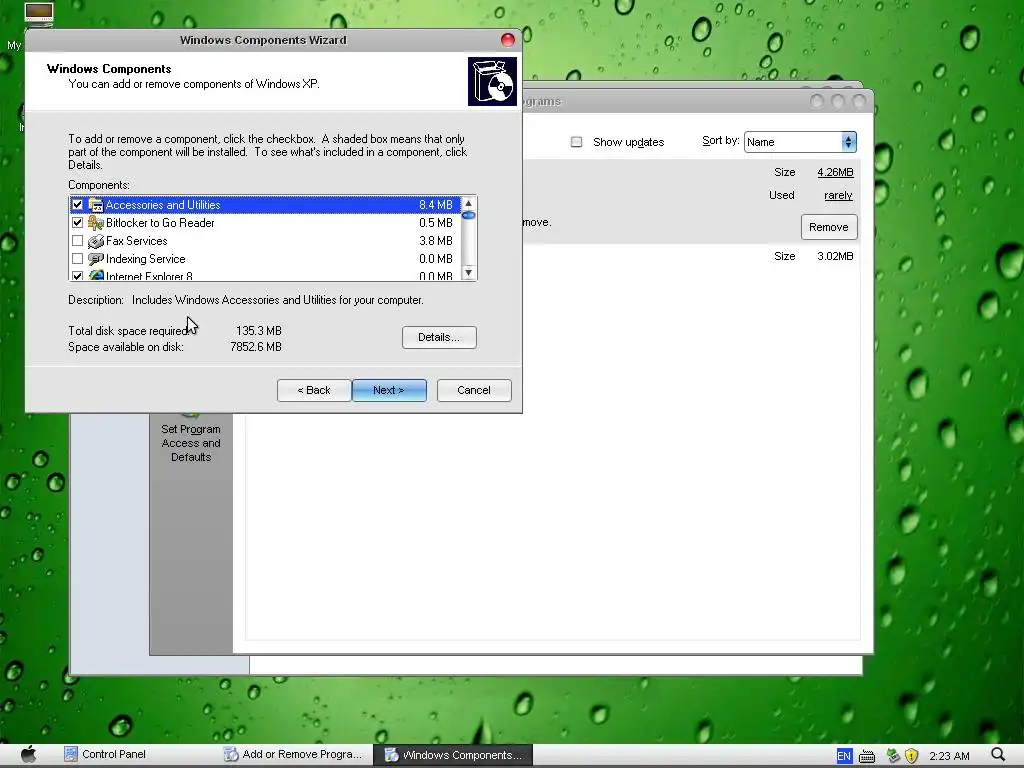
Task: Click the wizard setup CD box icon
Action: [492, 82]
